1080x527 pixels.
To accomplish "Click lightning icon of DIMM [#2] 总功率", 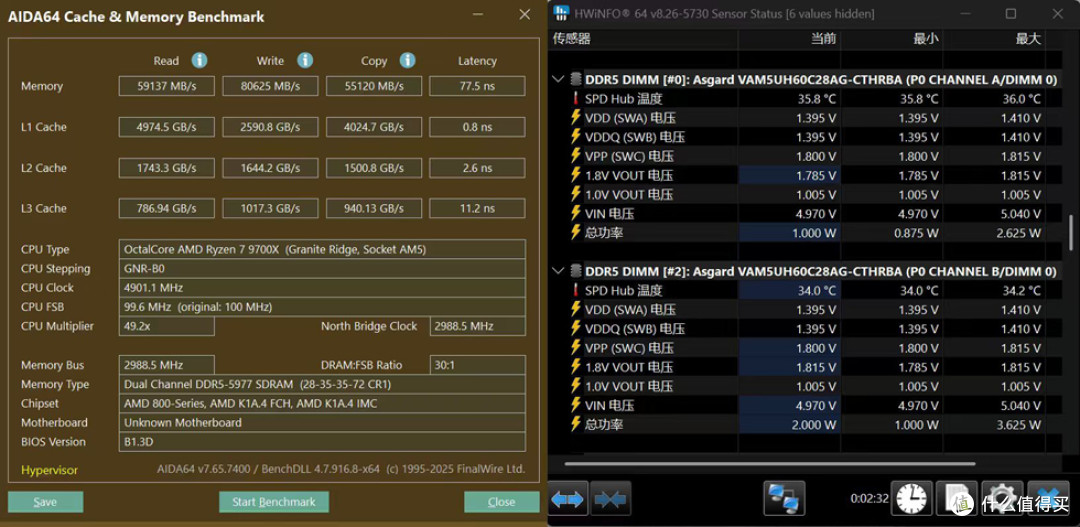I will point(576,424).
